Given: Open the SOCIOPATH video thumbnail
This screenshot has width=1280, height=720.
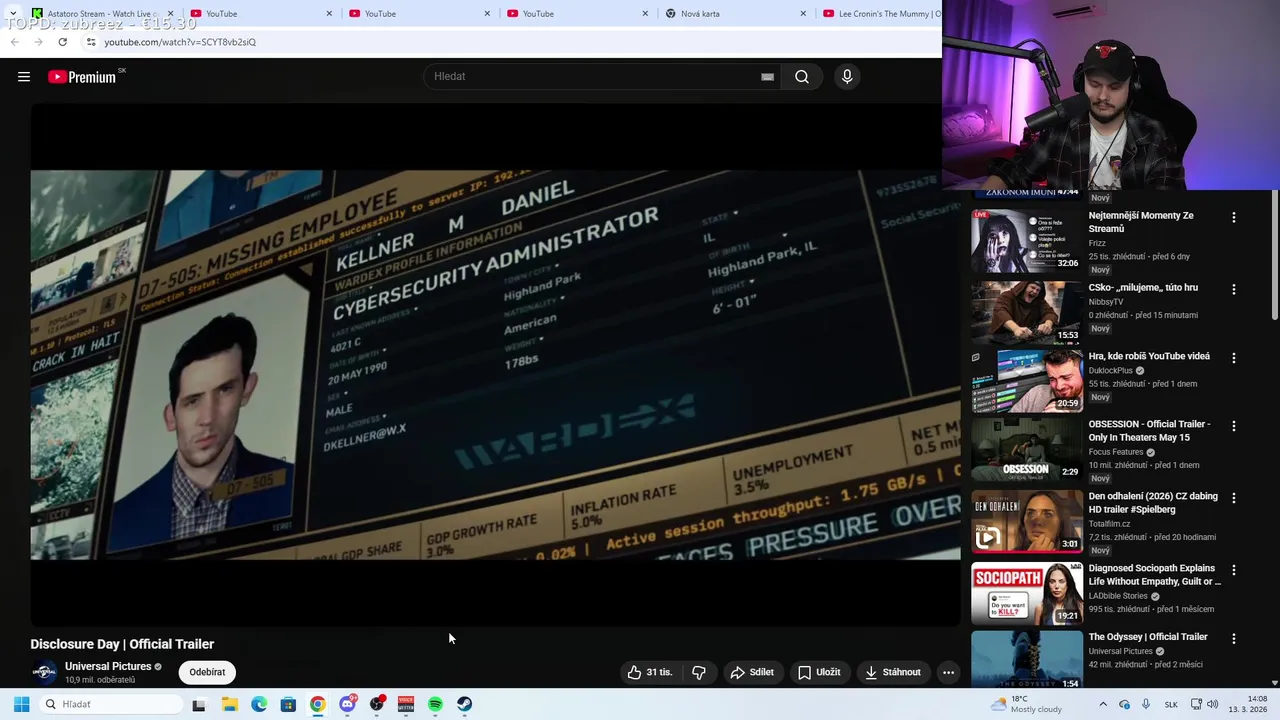Looking at the screenshot, I should [1027, 593].
